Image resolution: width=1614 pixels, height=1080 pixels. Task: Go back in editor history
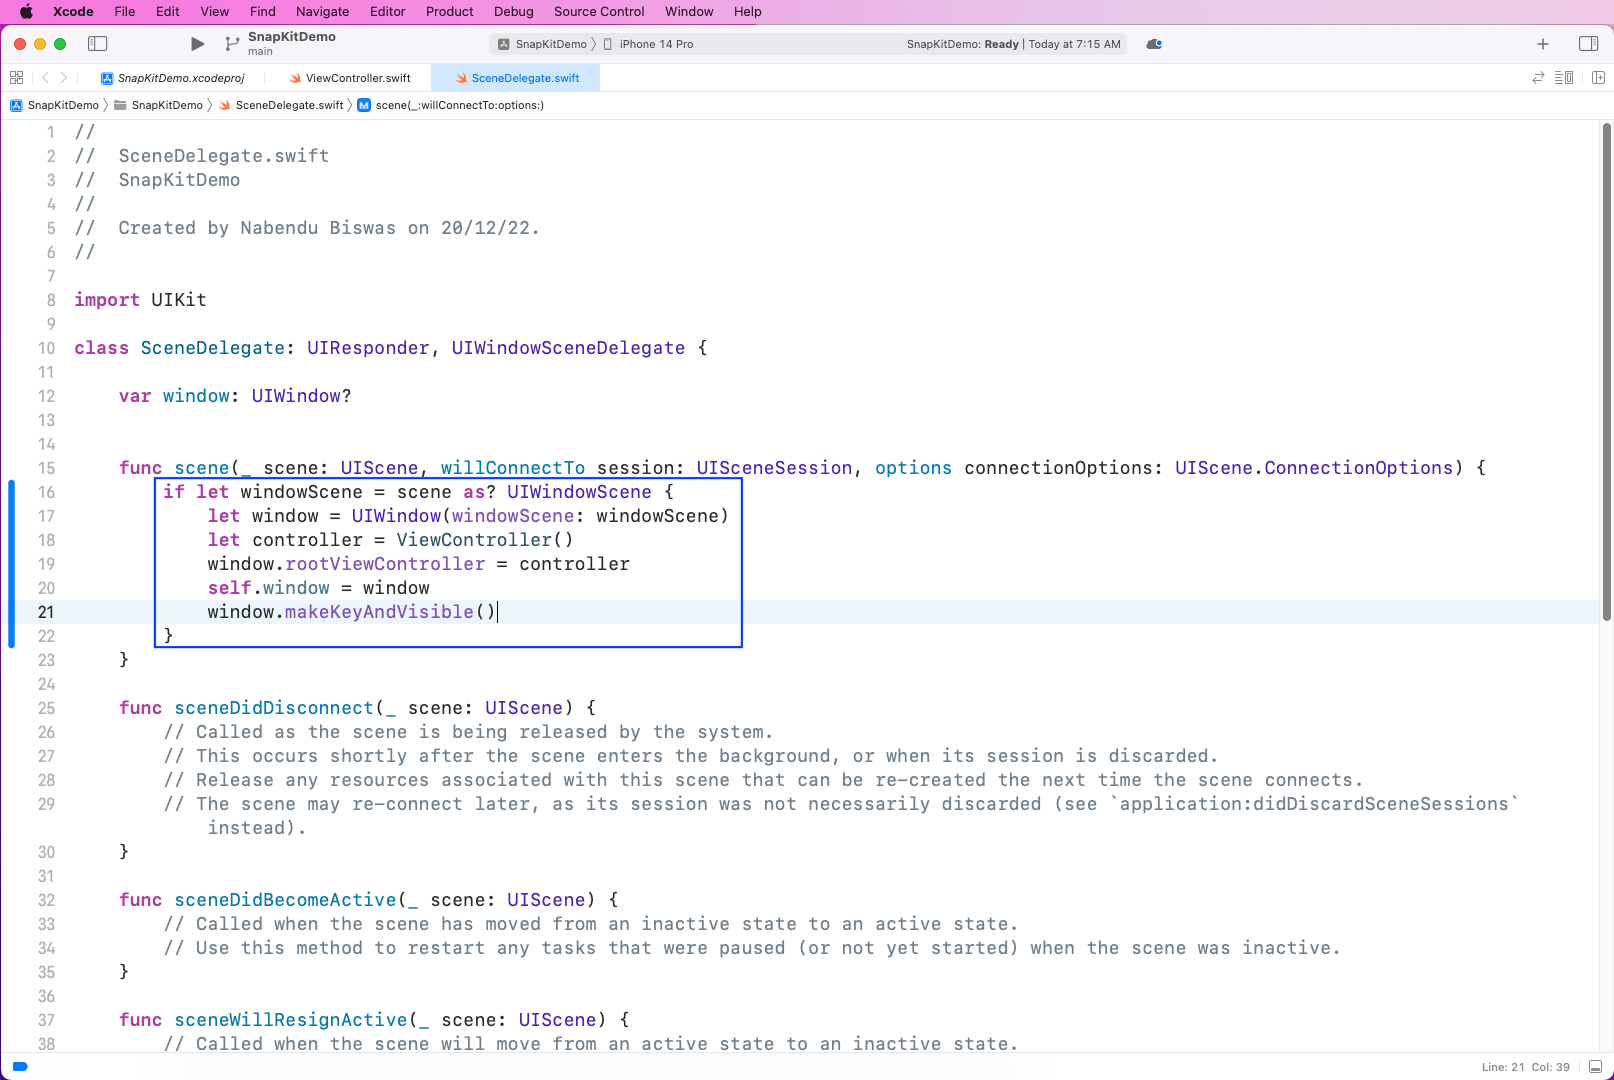(x=45, y=78)
